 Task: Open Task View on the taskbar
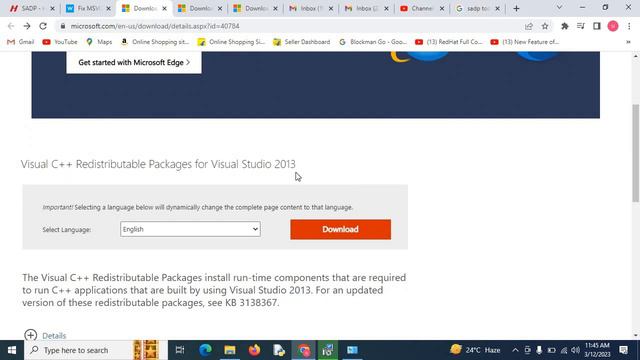coord(180,350)
